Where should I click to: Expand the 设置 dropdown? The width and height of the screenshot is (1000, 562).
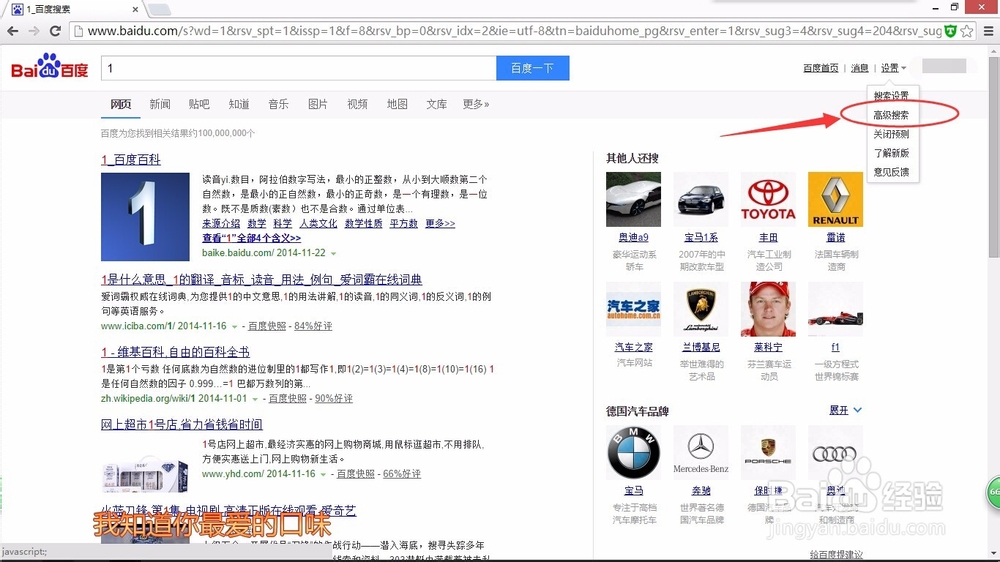(893, 68)
